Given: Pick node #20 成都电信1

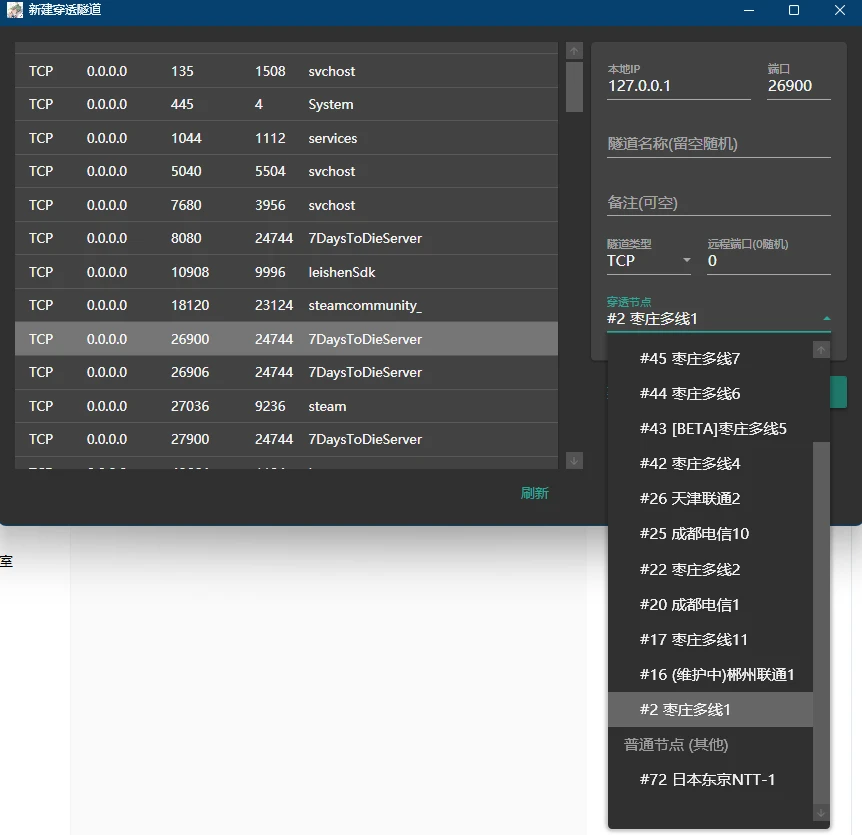Looking at the screenshot, I should click(710, 605).
